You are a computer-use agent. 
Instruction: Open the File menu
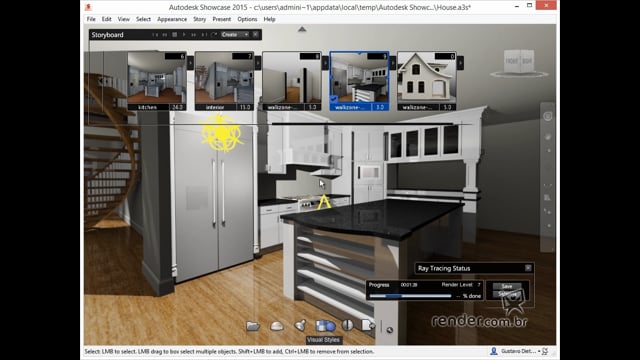coord(91,19)
